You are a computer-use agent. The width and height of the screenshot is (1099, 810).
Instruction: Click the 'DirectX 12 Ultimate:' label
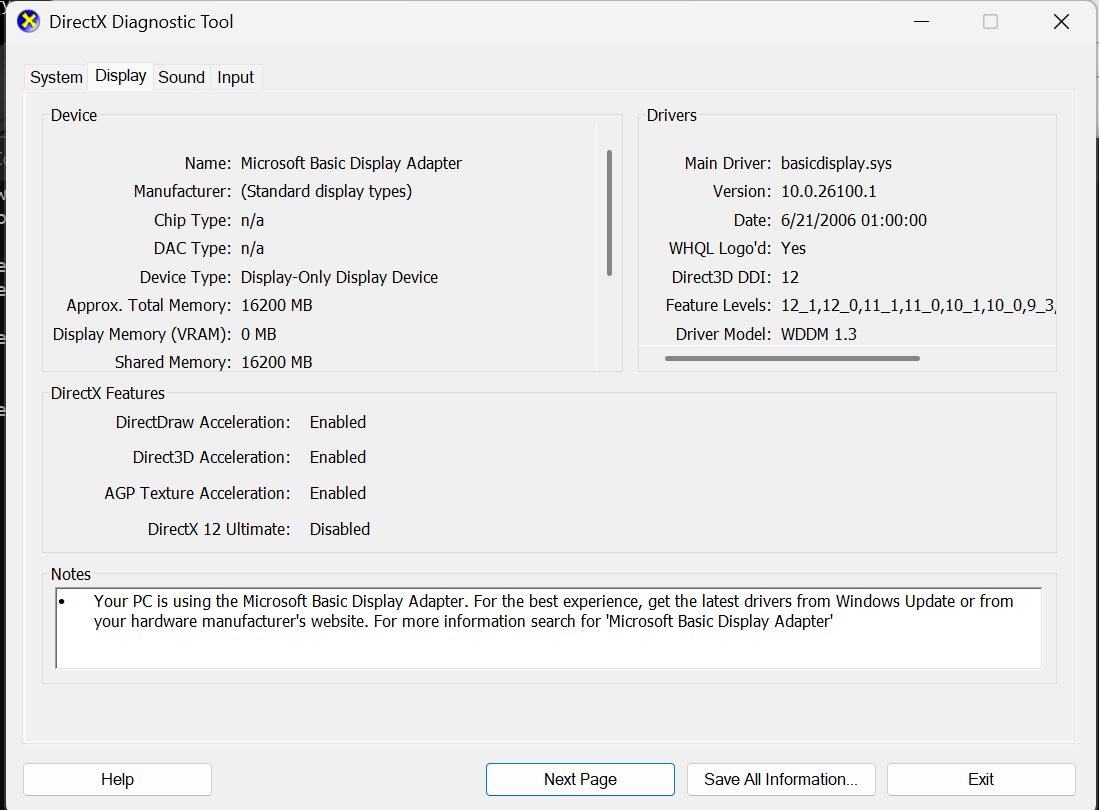coord(219,529)
